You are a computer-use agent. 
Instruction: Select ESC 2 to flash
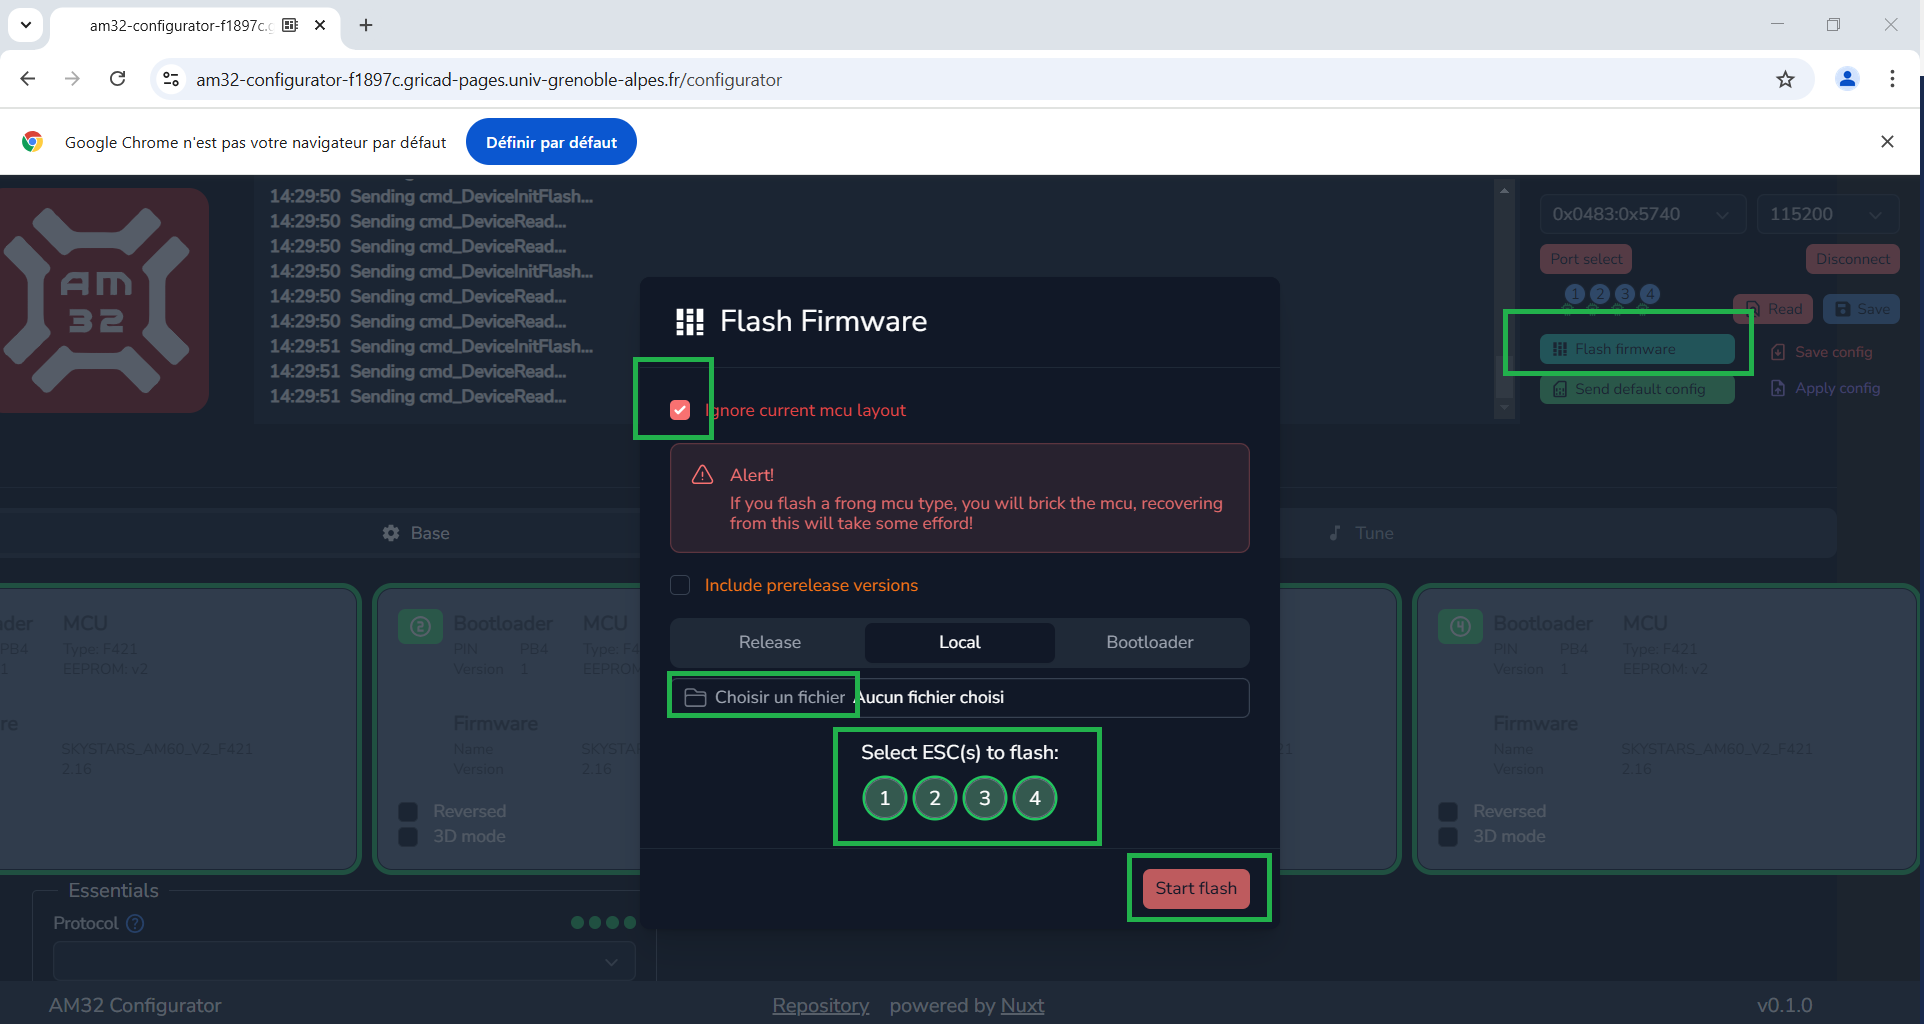pyautogui.click(x=935, y=798)
